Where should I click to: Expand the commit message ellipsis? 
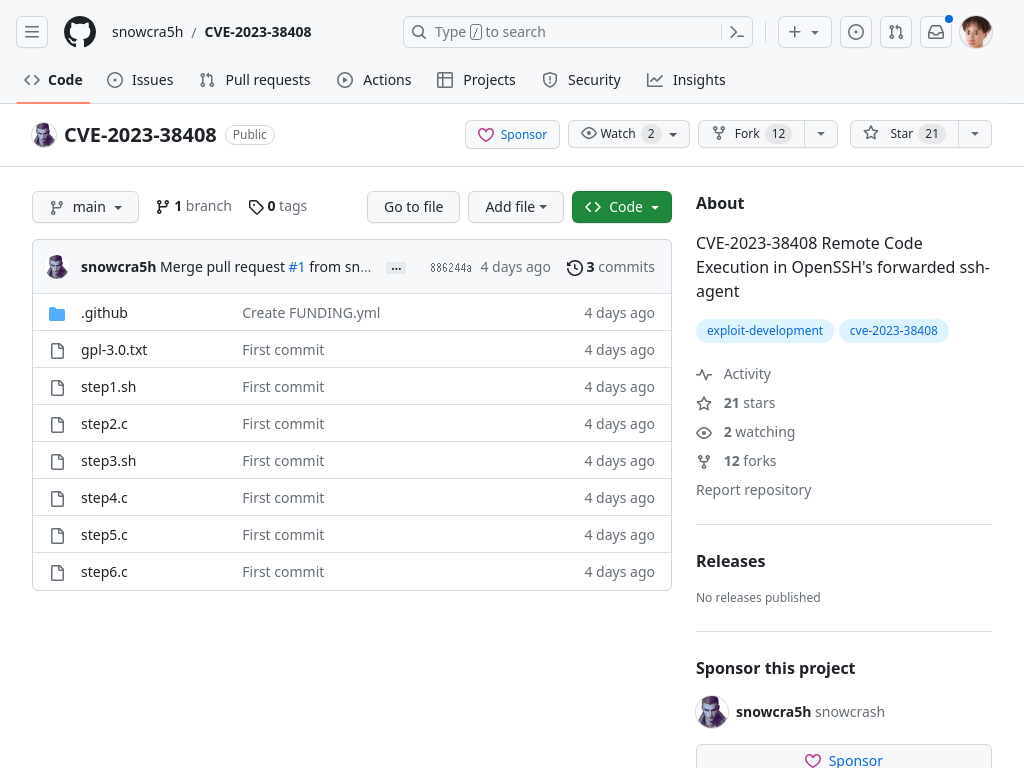point(396,268)
